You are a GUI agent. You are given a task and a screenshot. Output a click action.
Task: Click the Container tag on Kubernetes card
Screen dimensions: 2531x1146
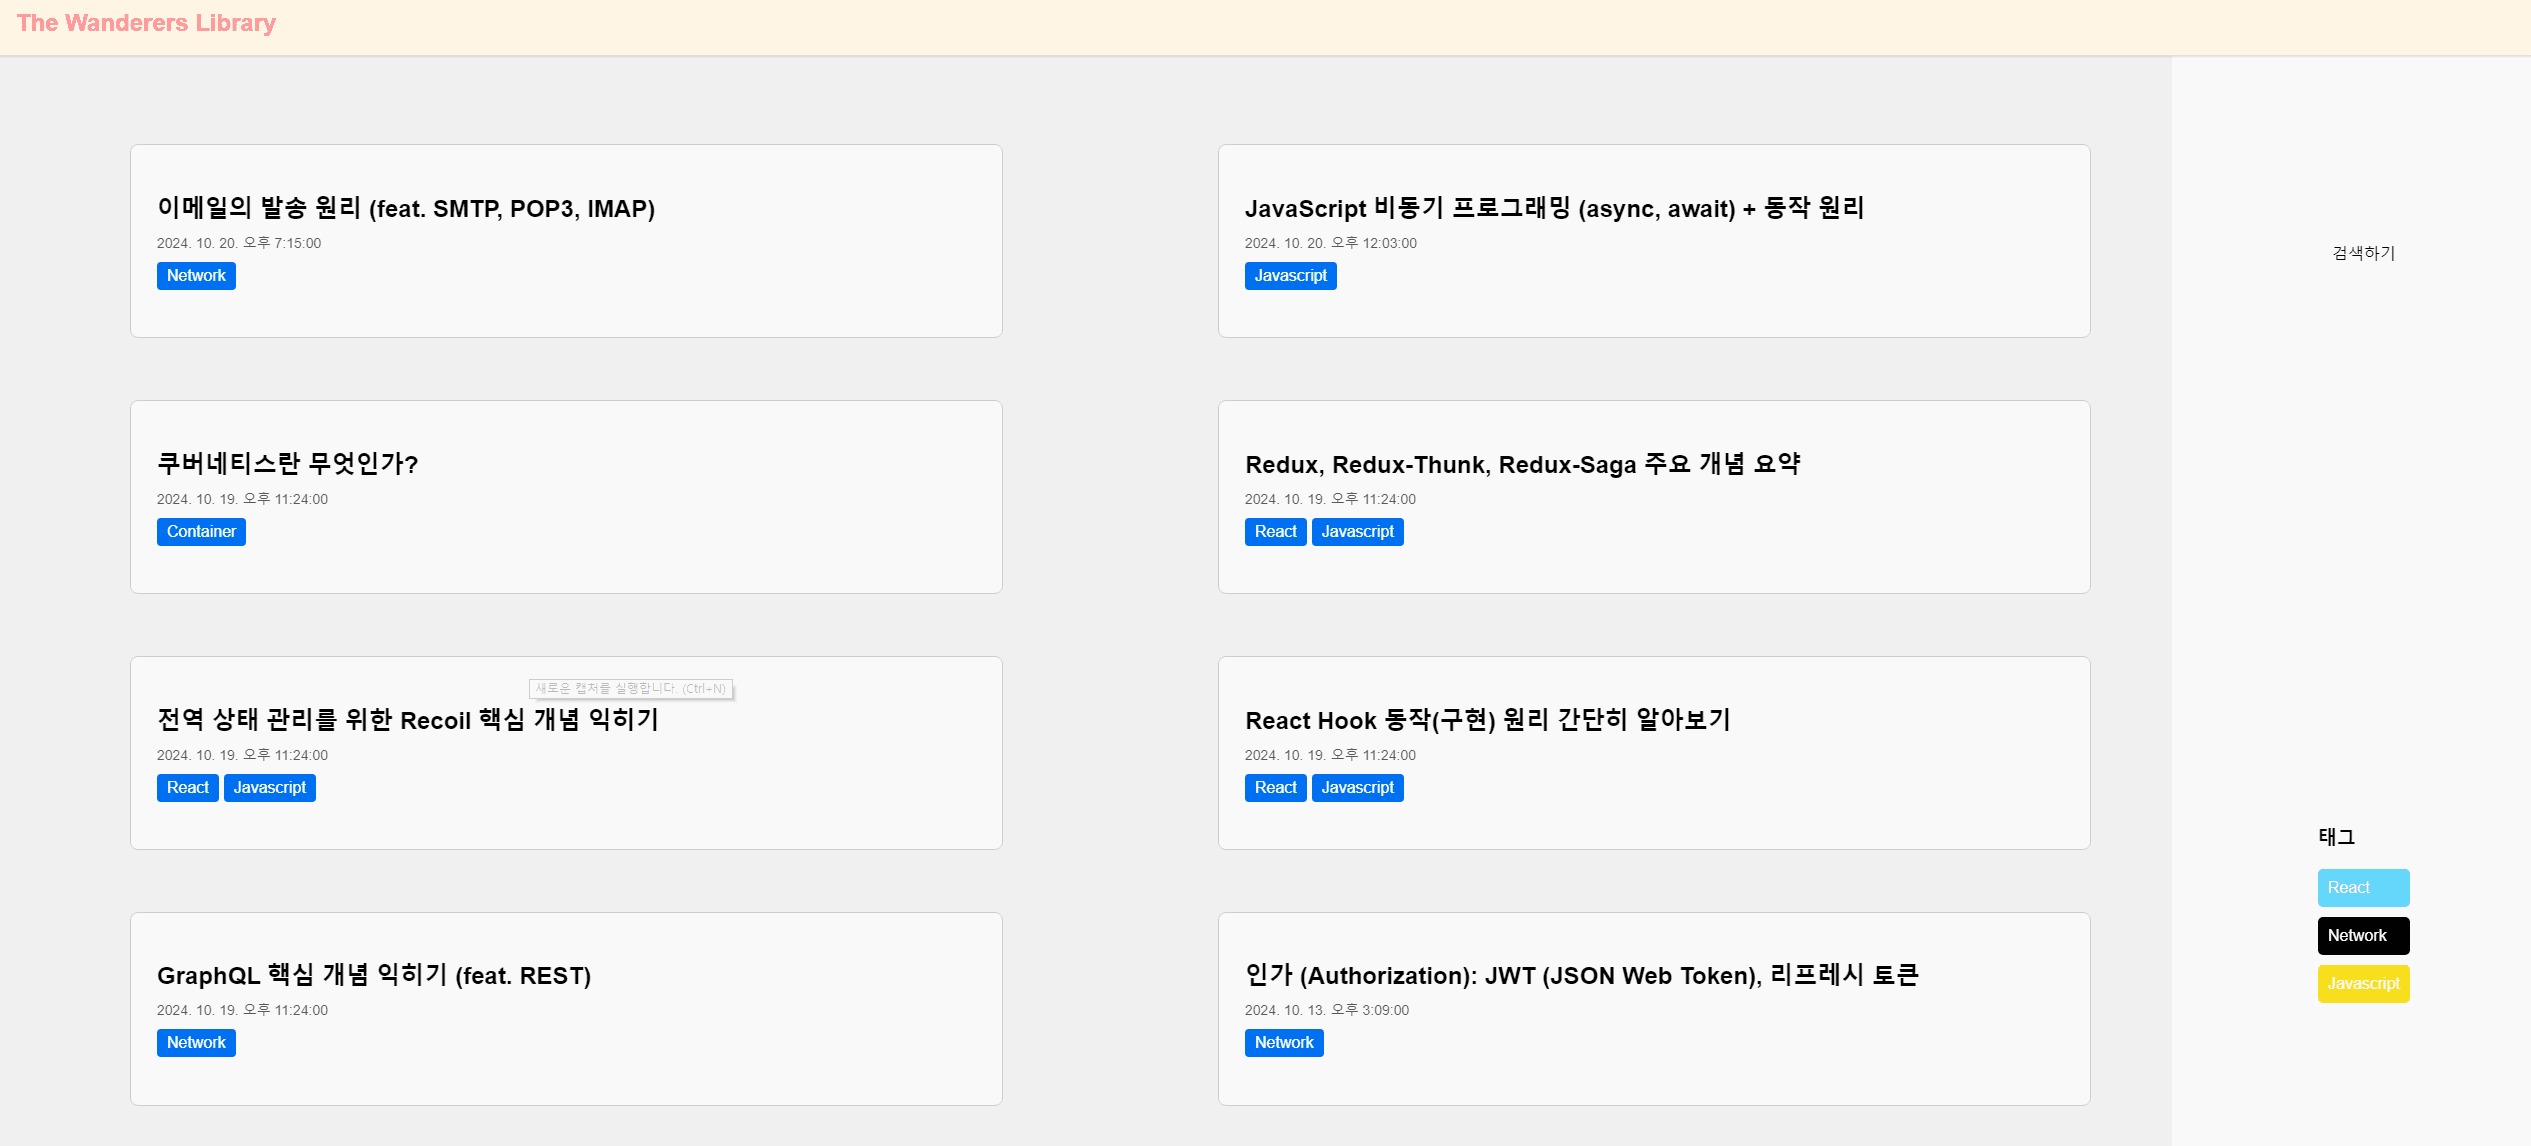point(201,531)
